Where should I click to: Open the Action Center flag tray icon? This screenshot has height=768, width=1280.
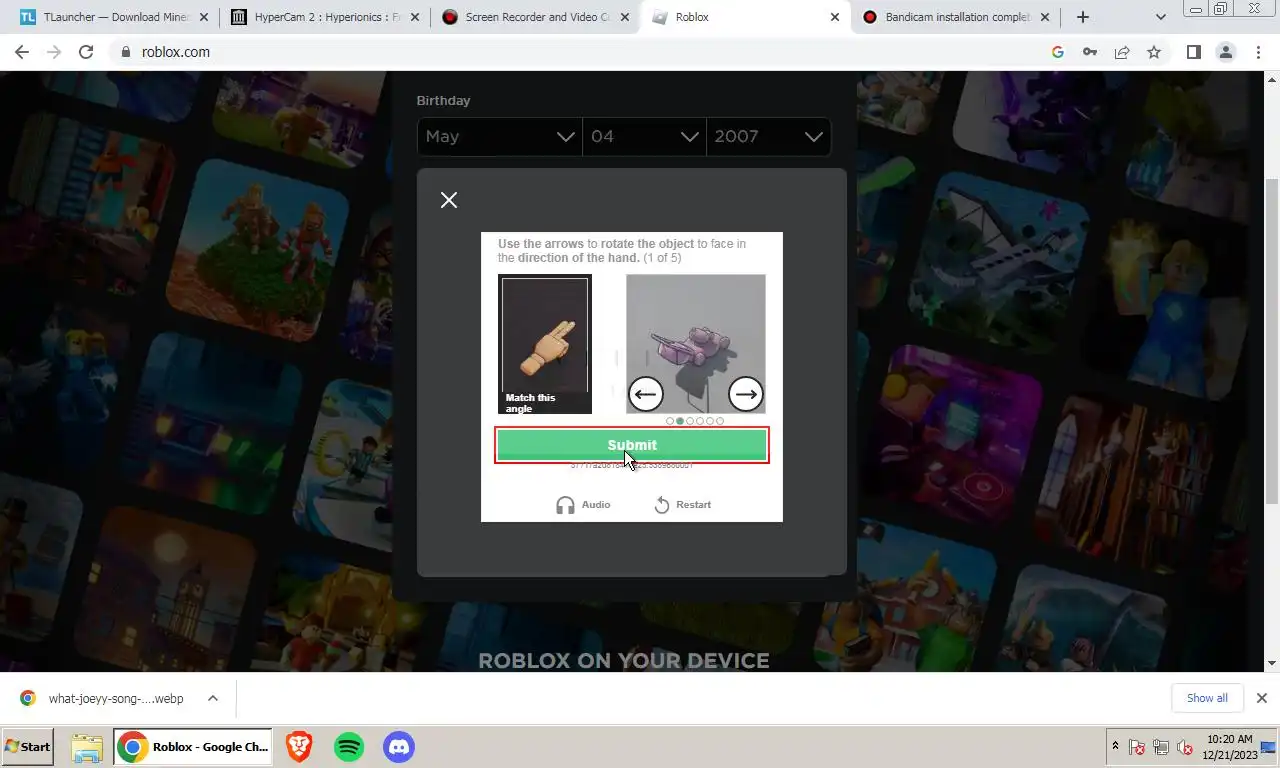pos(1137,747)
